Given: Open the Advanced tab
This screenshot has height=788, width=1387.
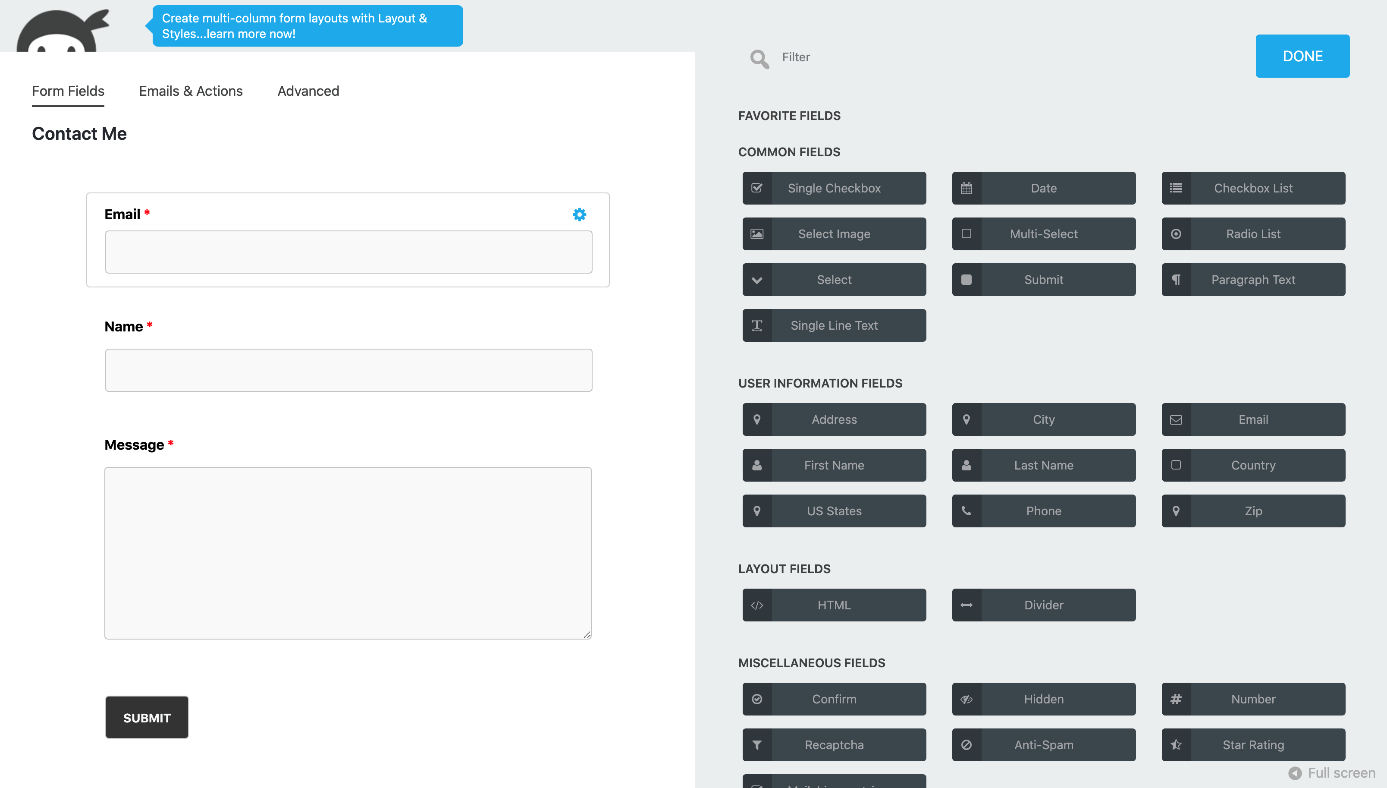Looking at the screenshot, I should [308, 91].
